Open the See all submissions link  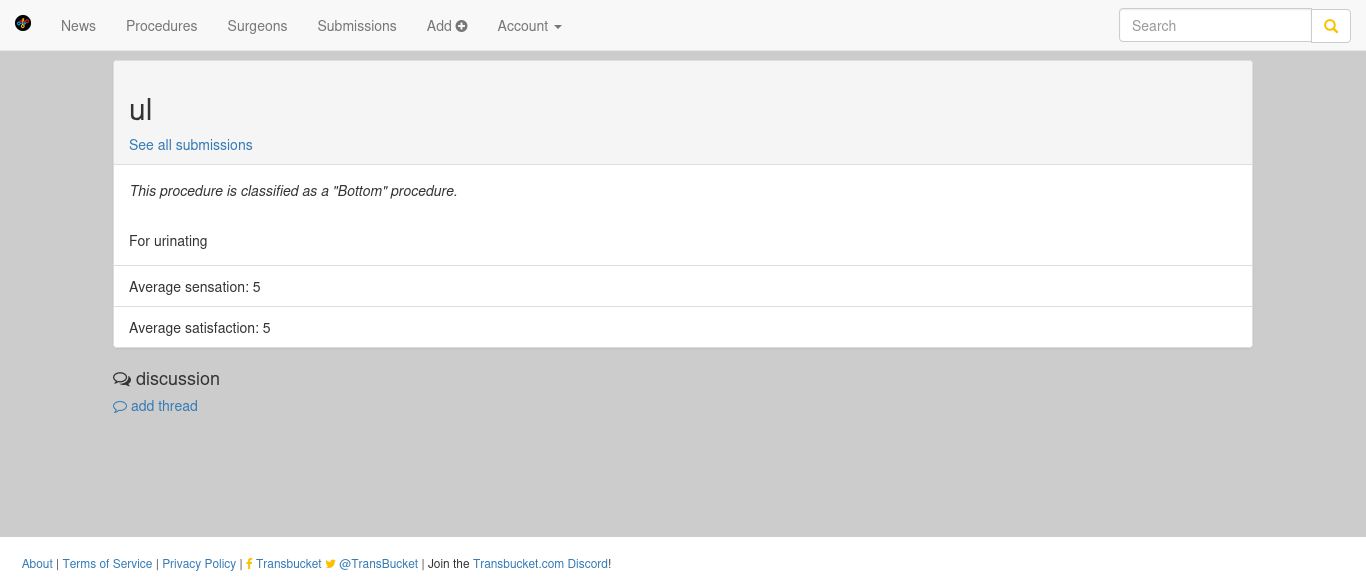click(191, 145)
